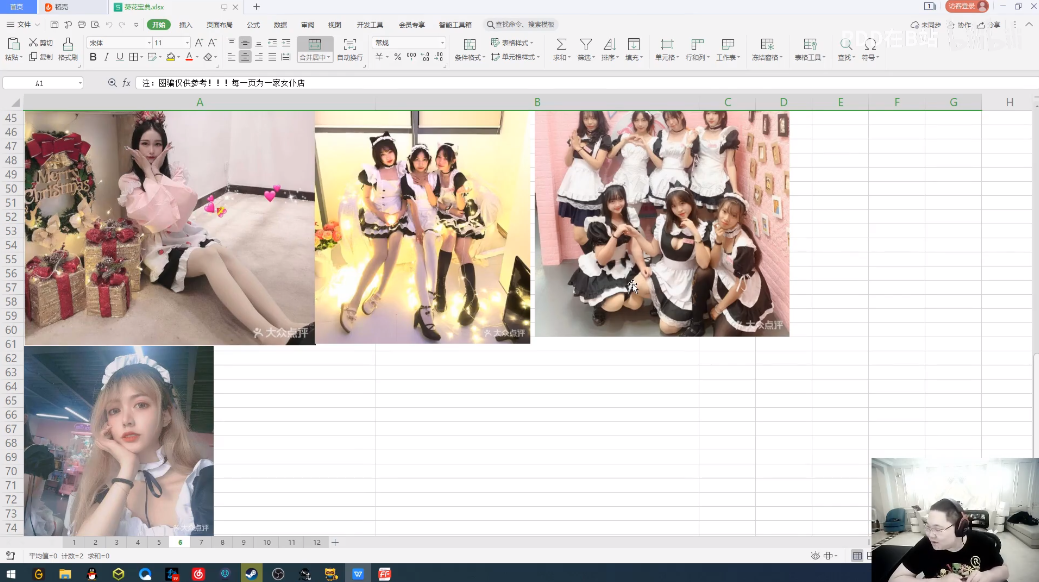Open Find magnifier in ribbon
Image resolution: width=1039 pixels, height=582 pixels.
click(x=846, y=44)
